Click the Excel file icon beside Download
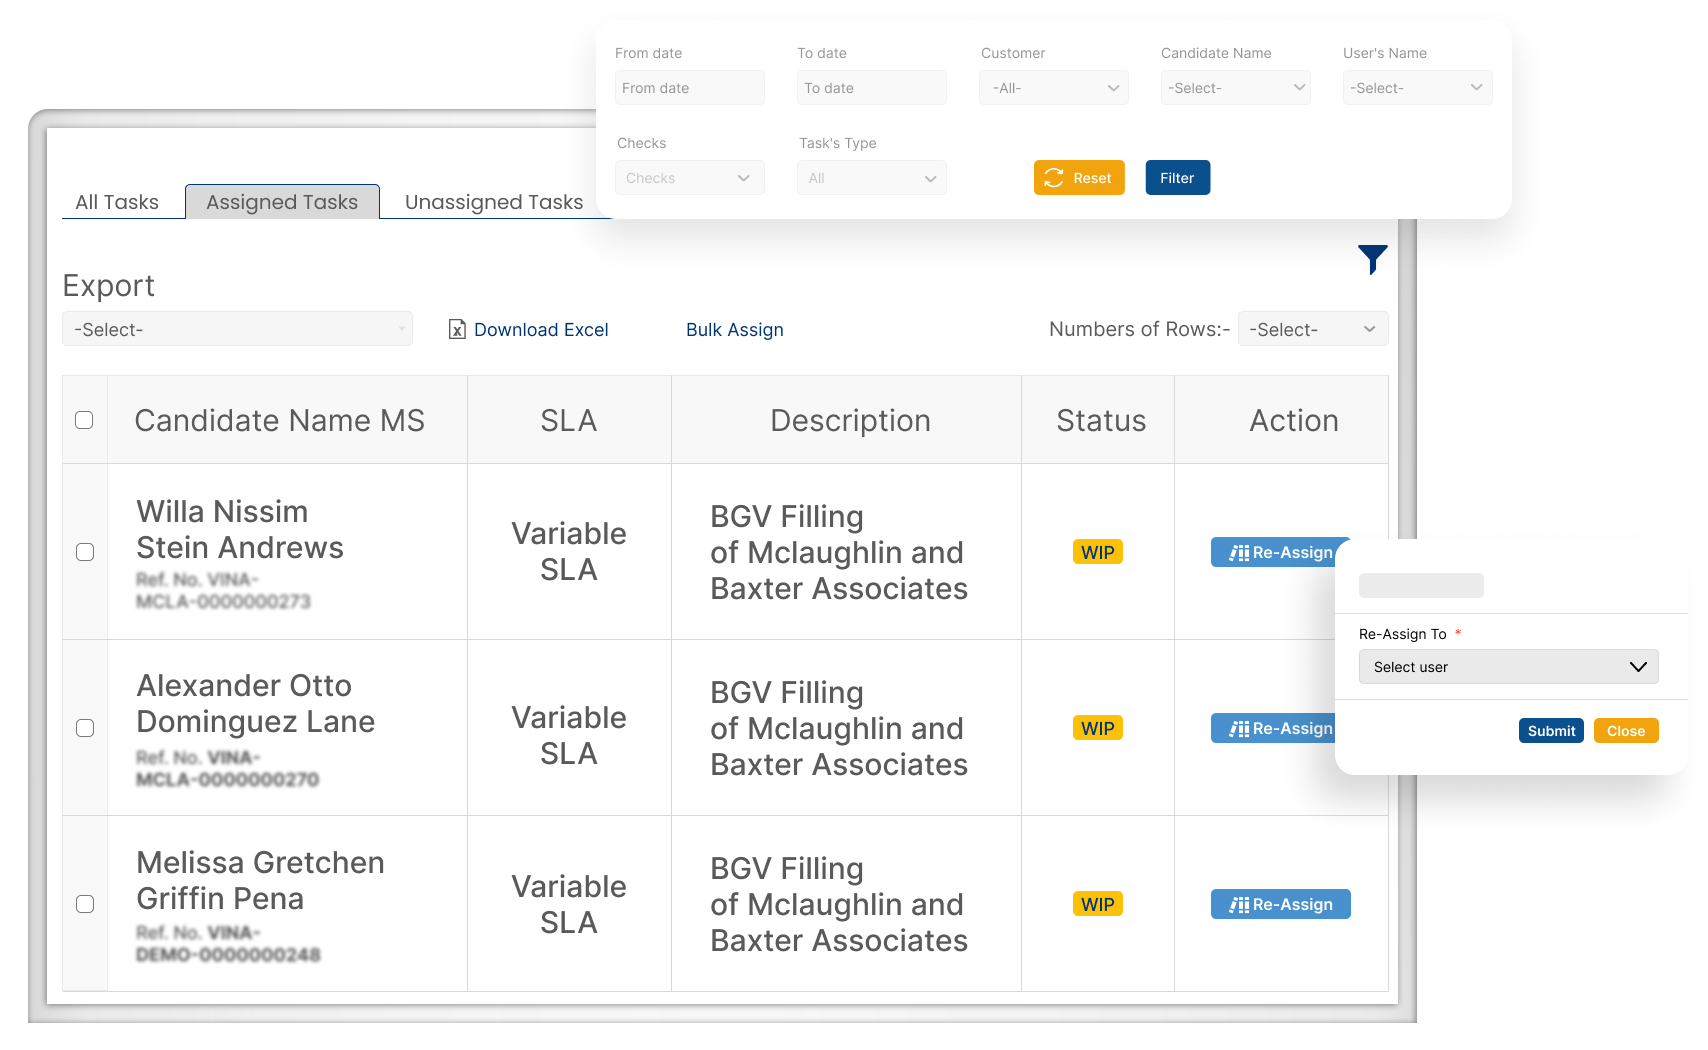 (x=457, y=330)
